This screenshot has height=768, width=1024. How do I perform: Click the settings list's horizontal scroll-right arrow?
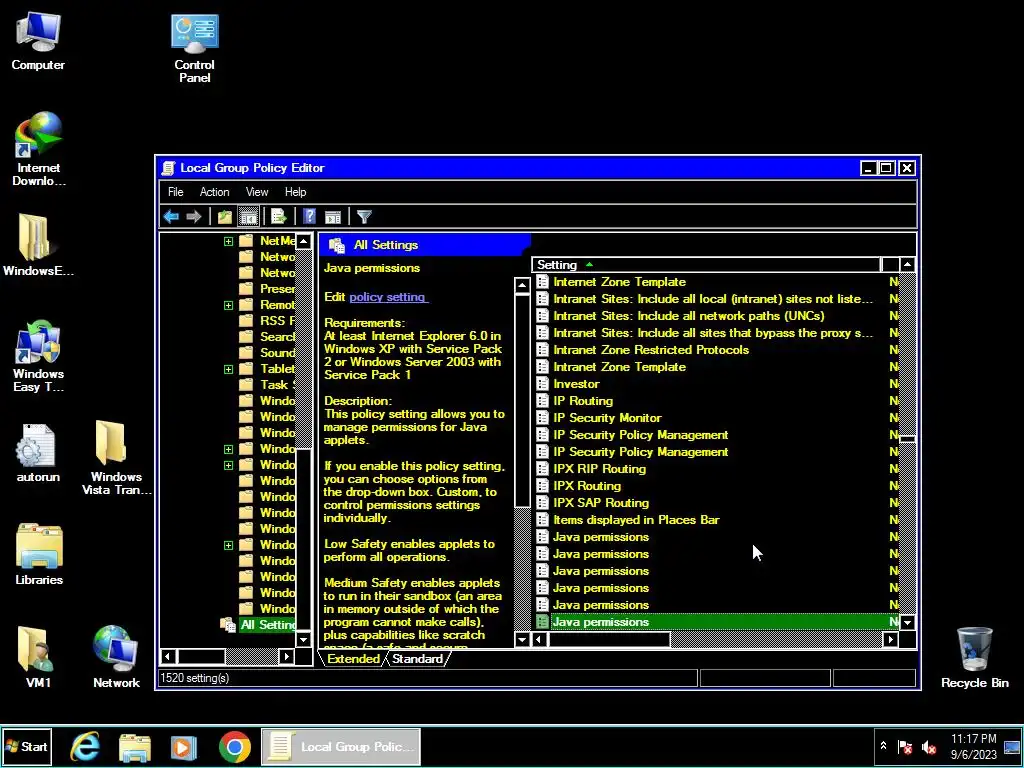(890, 640)
